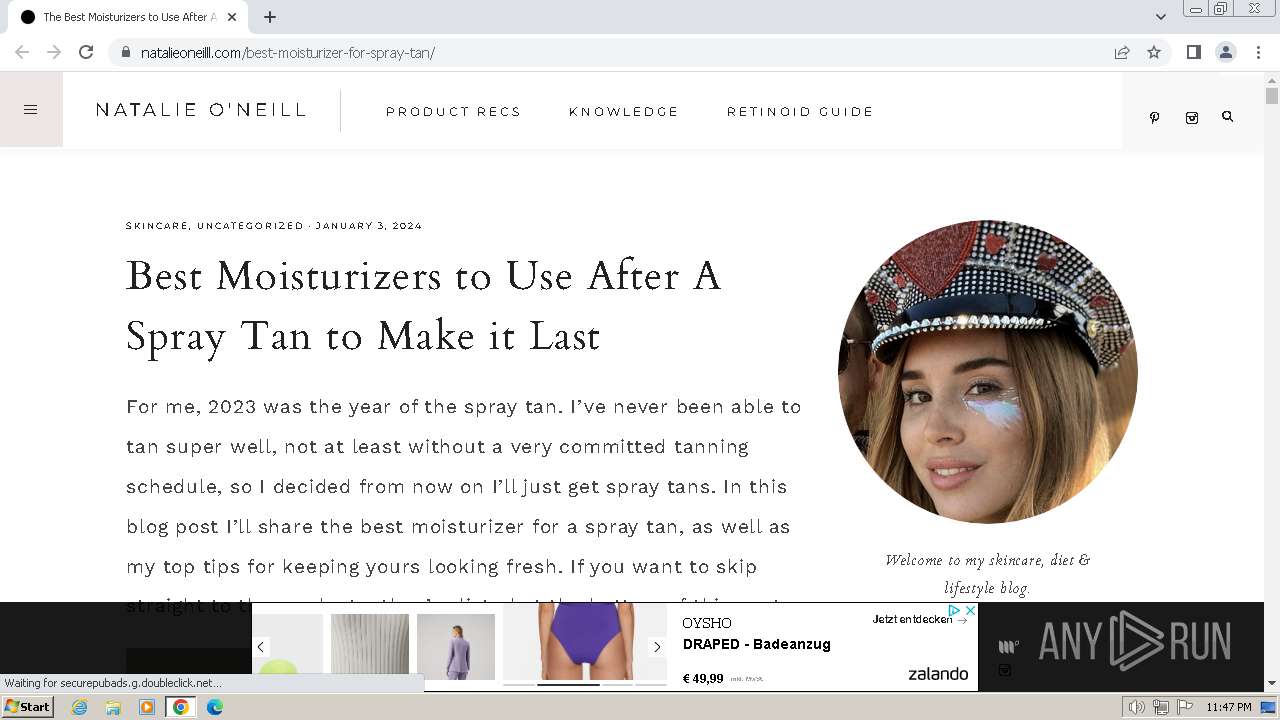Open a new browser tab
Screen dimensions: 1280x720
(x=270, y=17)
